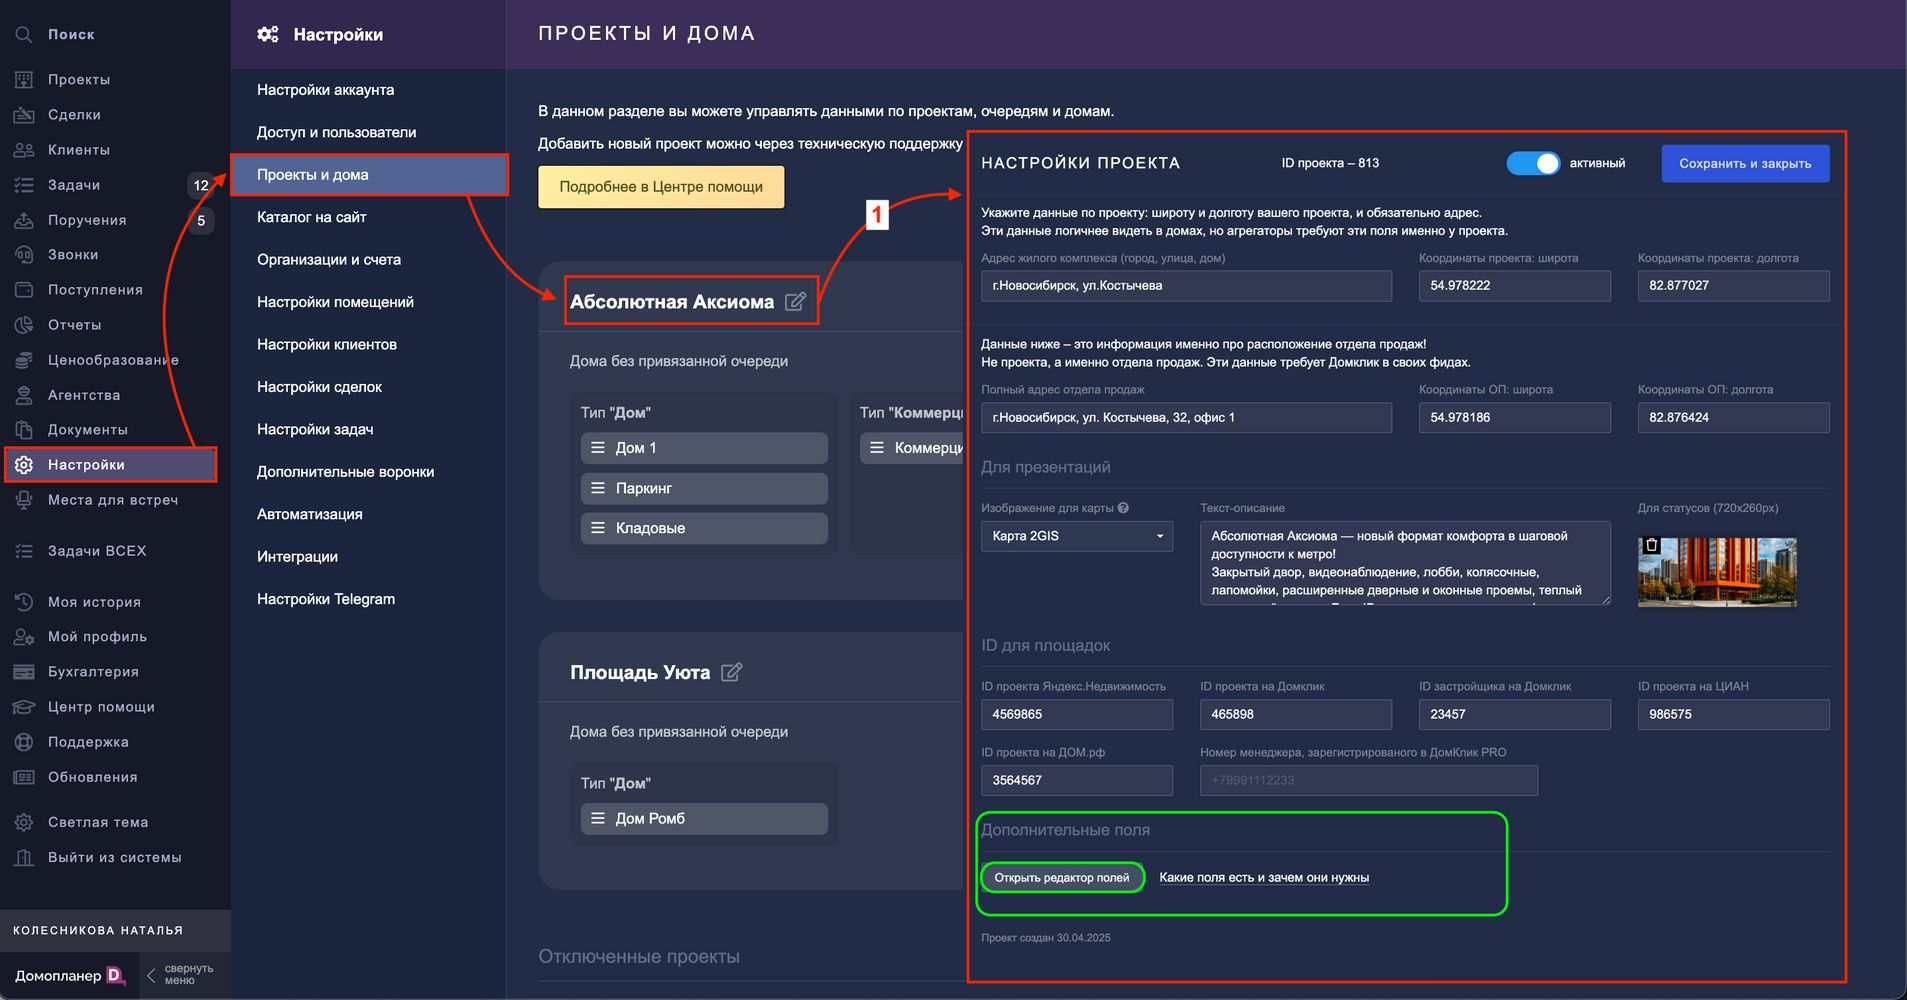Image resolution: width=1907 pixels, height=1000 pixels.
Task: Open the Поиск search icon
Action: point(23,34)
